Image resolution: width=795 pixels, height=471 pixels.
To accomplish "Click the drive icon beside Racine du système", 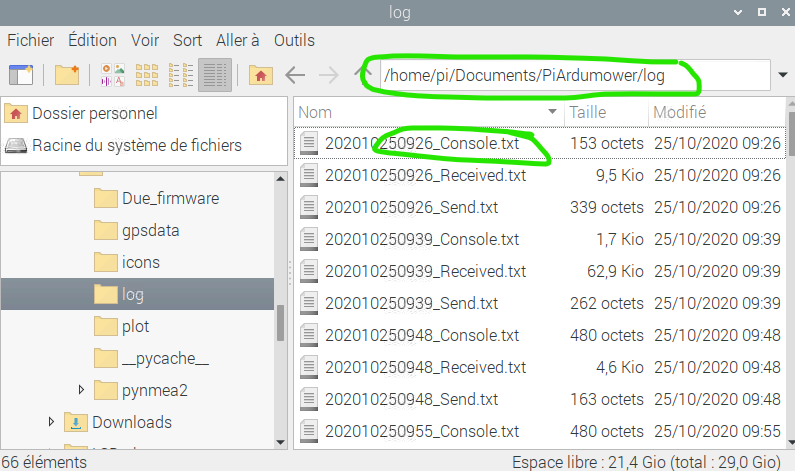I will pyautogui.click(x=16, y=146).
